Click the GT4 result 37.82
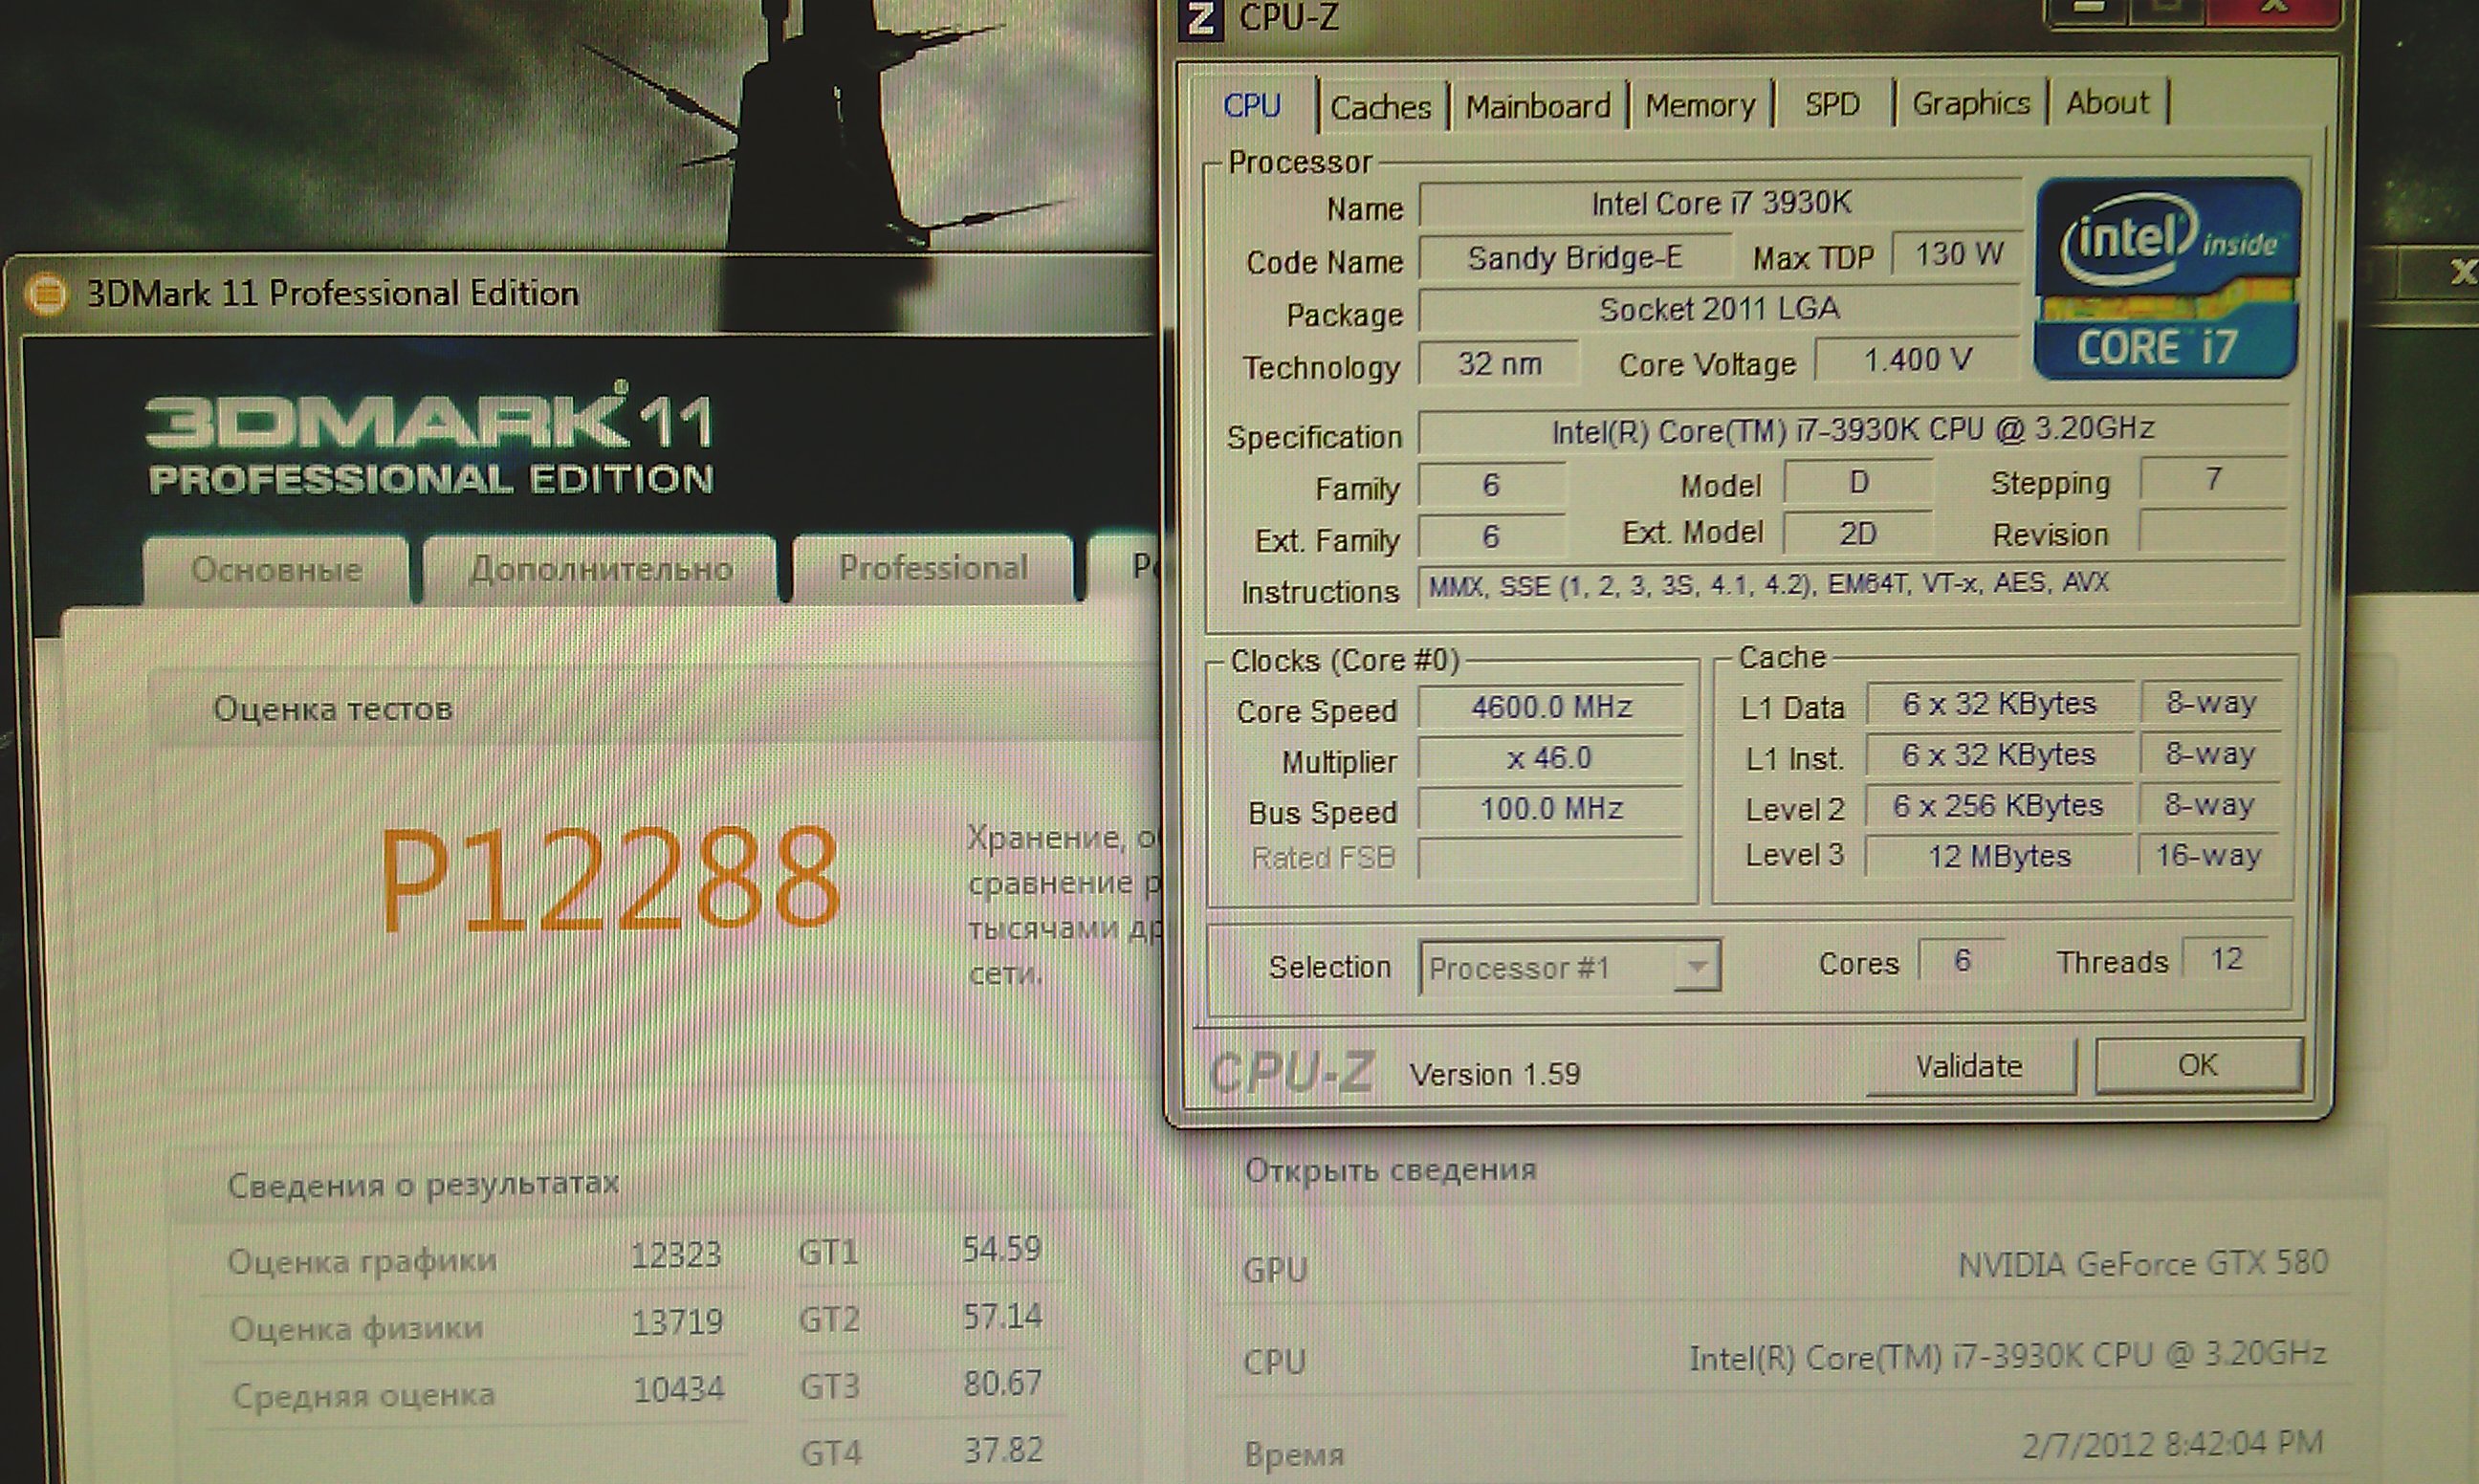Image resolution: width=2479 pixels, height=1484 pixels. 1003,1449
